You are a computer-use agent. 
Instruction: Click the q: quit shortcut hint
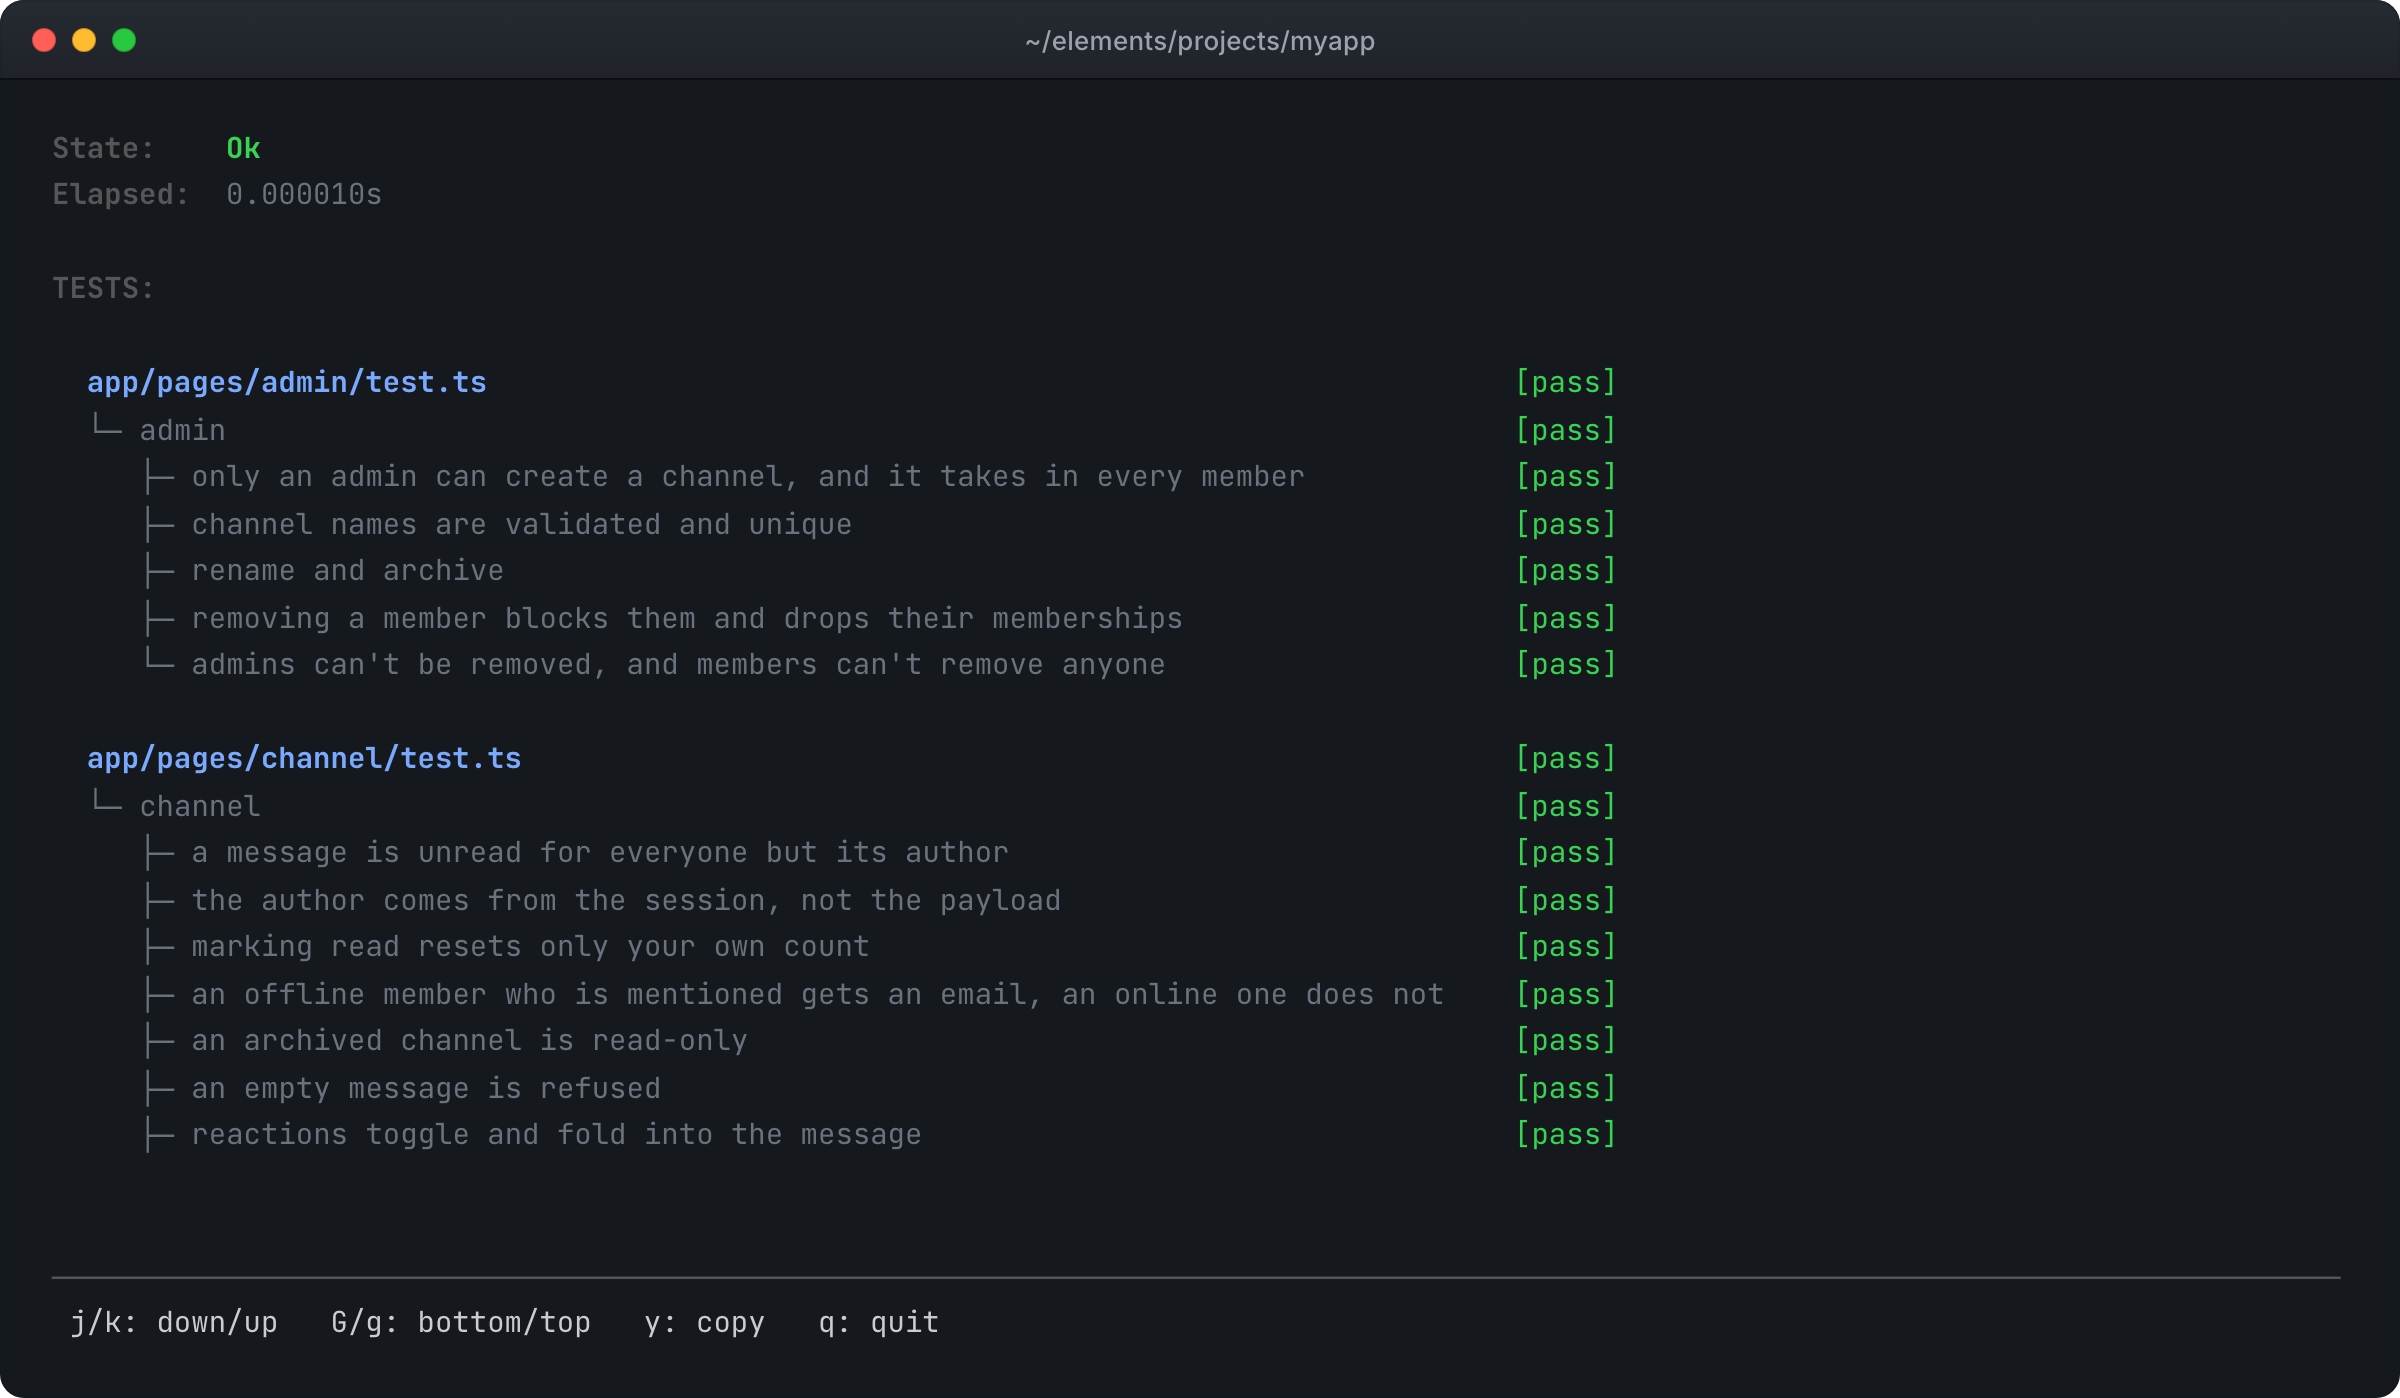click(x=879, y=1322)
